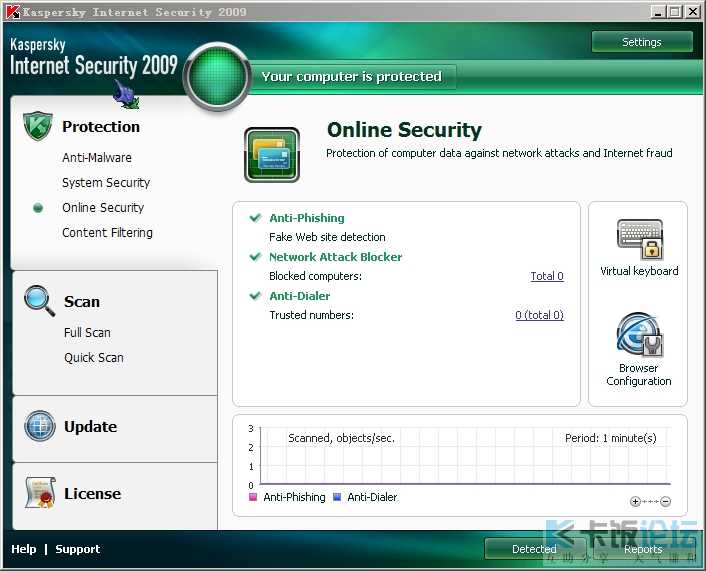This screenshot has height=571, width=706.
Task: Open the Browser Configuration icon
Action: (x=639, y=335)
